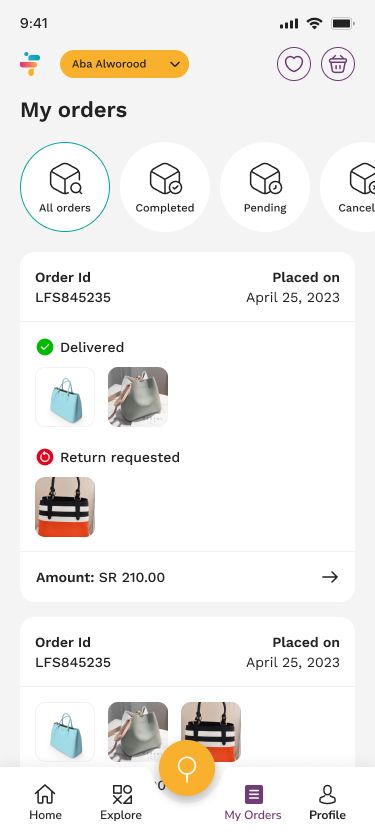Open order details via arrow beside SR 210.00
Viewport: 375px width, 837px height.
[x=330, y=577]
